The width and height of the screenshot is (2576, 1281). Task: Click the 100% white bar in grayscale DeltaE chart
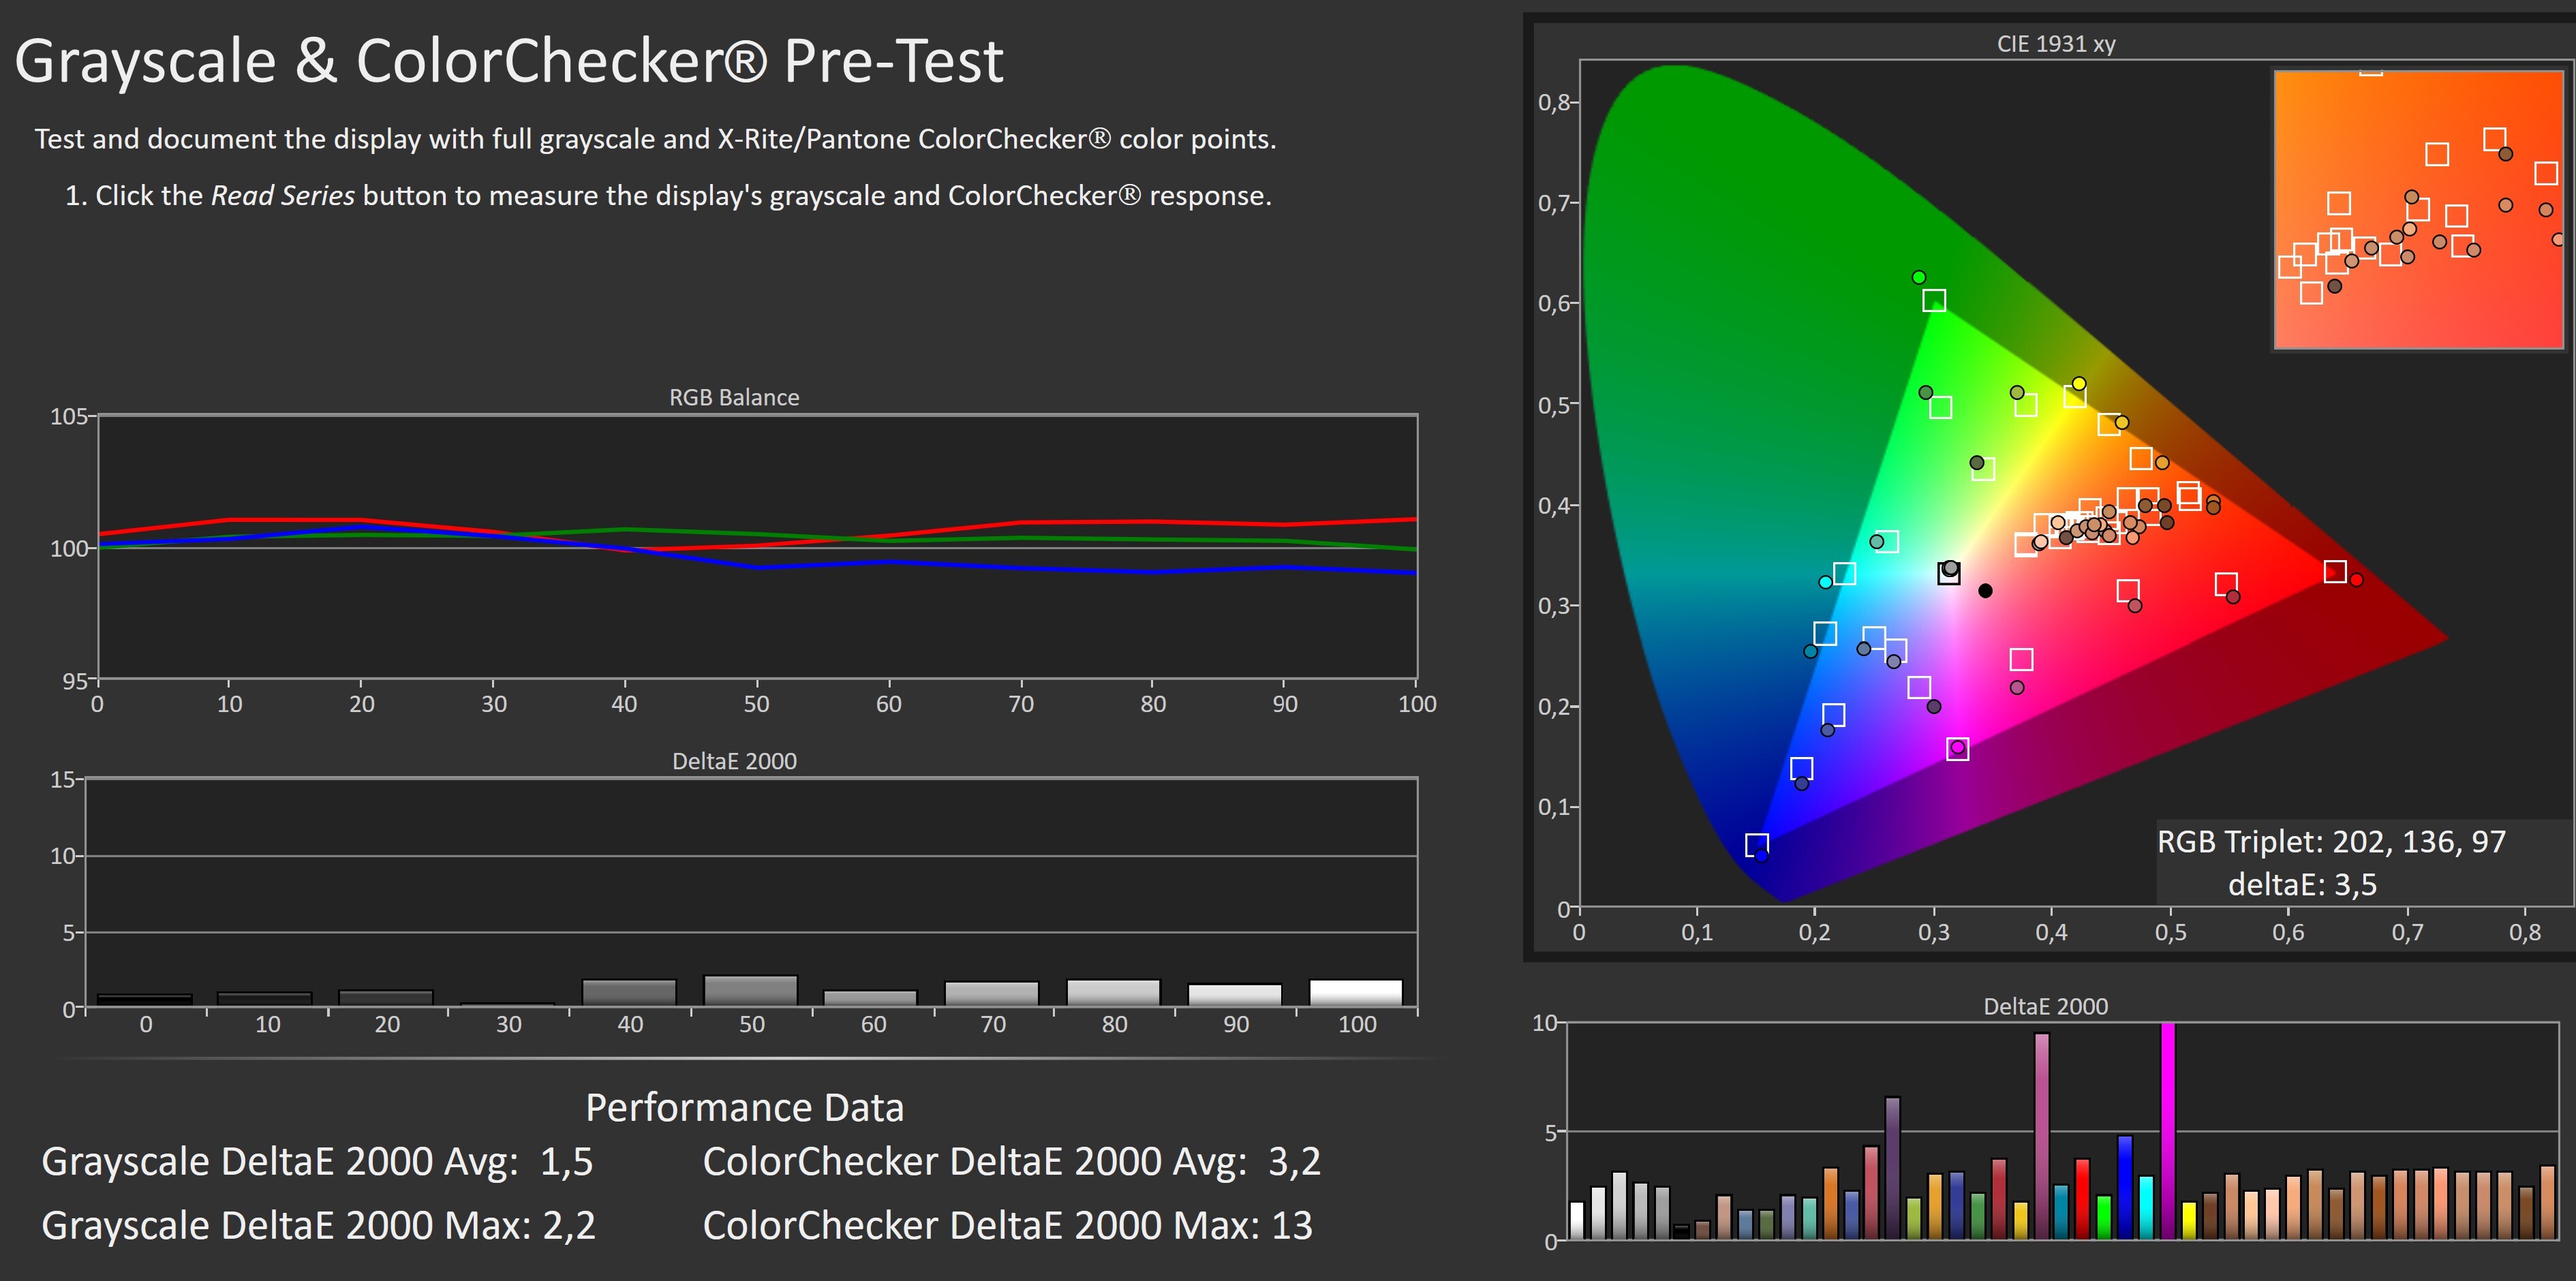tap(1356, 993)
